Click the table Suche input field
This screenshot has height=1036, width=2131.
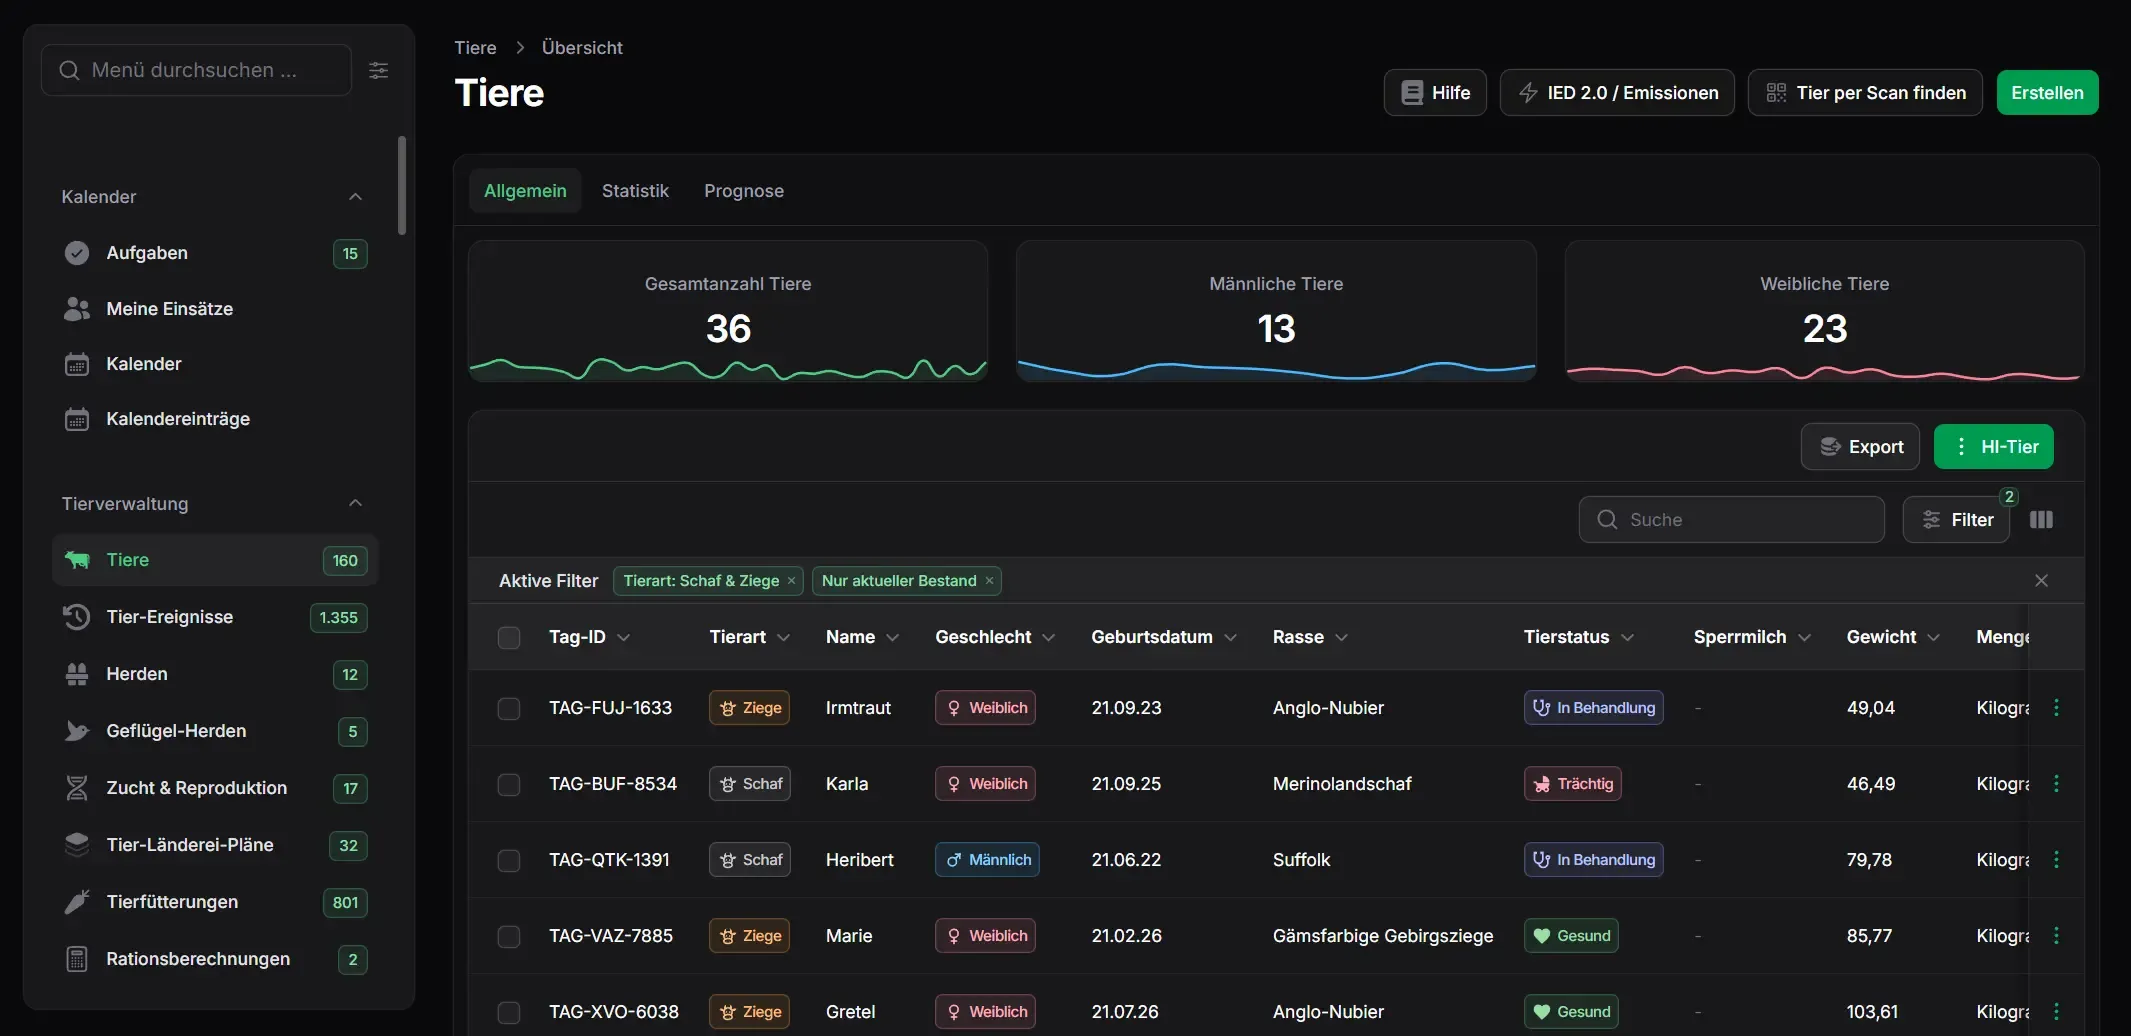(1731, 520)
